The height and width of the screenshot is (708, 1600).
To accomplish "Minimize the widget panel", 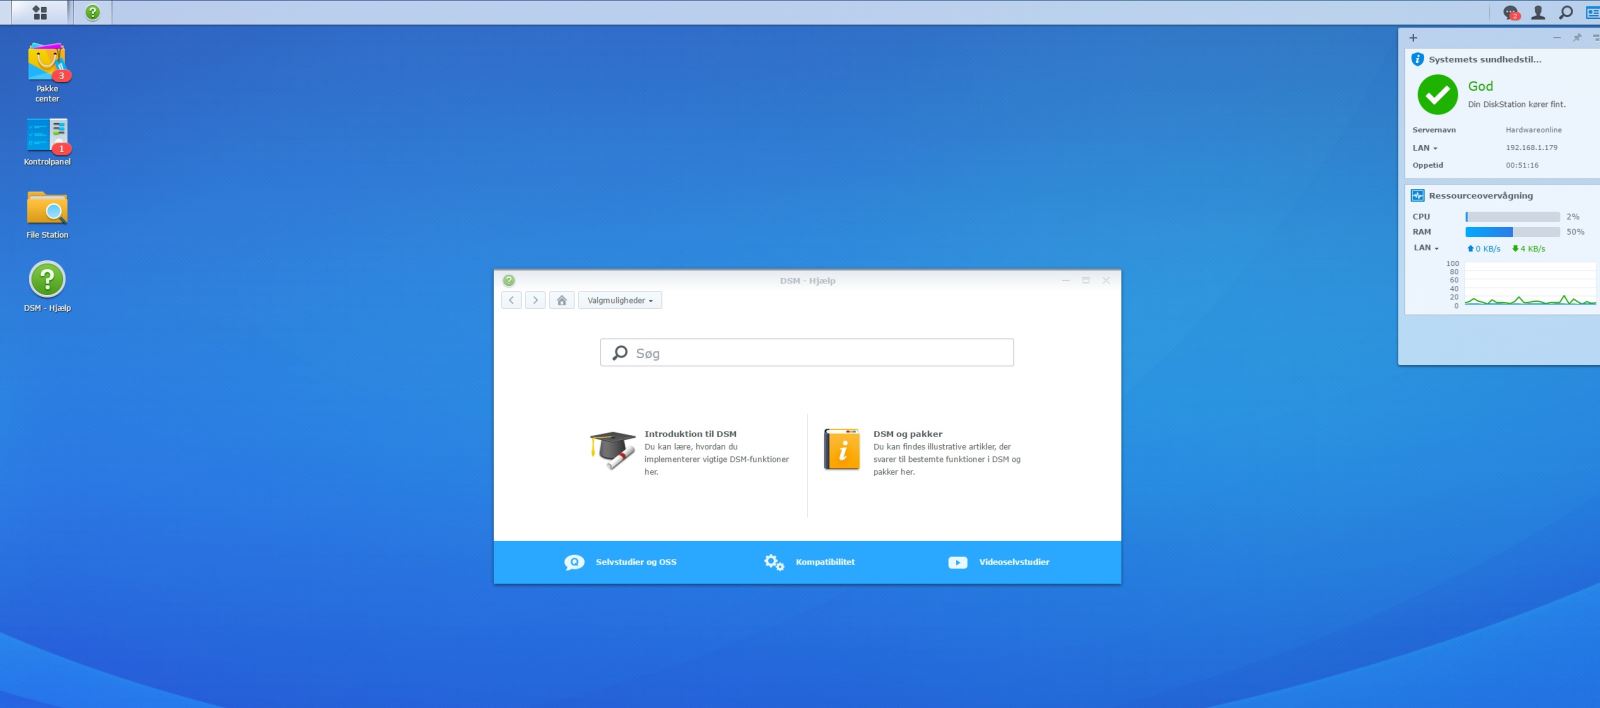I will pyautogui.click(x=1556, y=38).
